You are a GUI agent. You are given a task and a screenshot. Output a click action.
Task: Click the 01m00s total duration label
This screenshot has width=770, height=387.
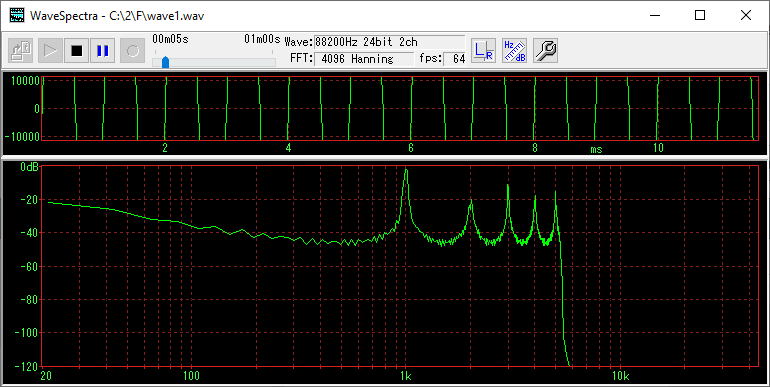[x=262, y=39]
